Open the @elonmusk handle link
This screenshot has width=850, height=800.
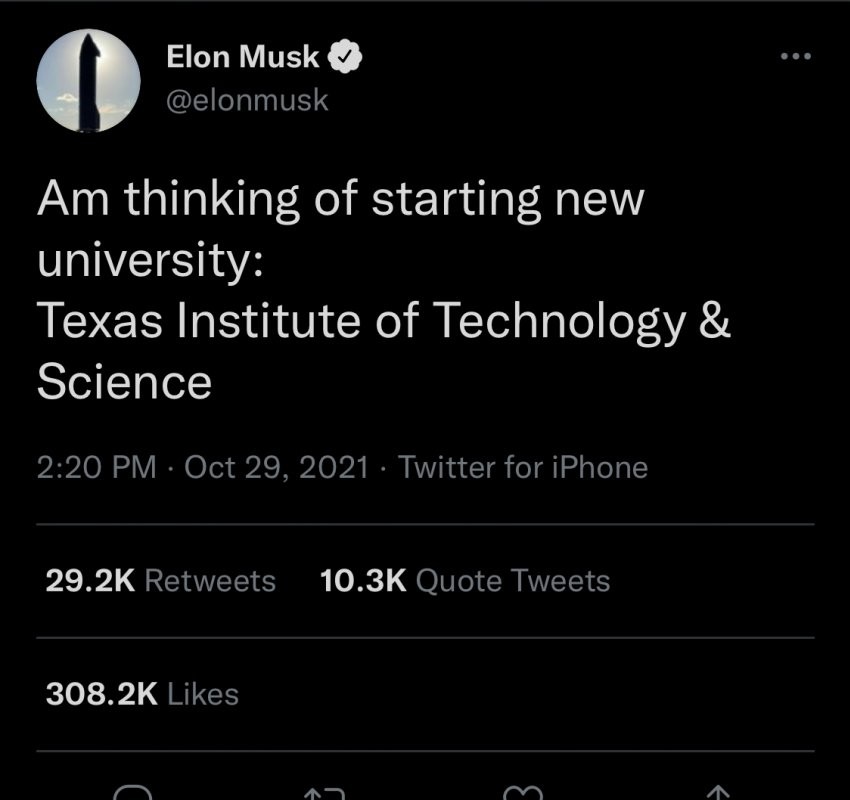click(247, 101)
